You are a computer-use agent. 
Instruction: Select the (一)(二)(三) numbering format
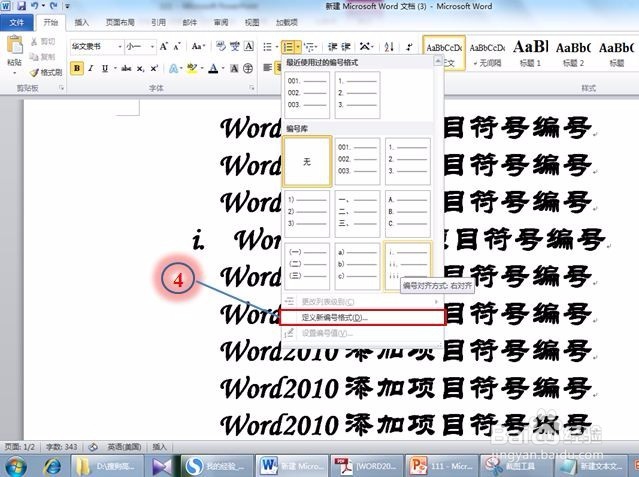point(307,266)
